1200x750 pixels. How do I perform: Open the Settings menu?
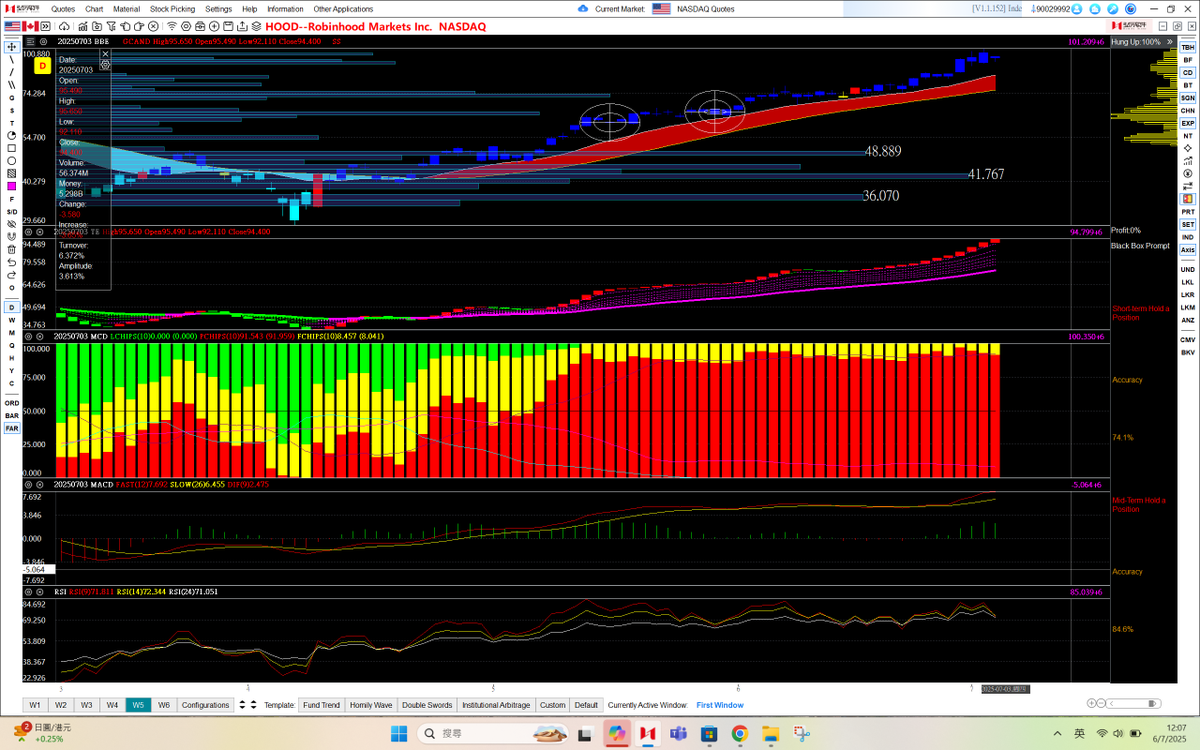219,8
